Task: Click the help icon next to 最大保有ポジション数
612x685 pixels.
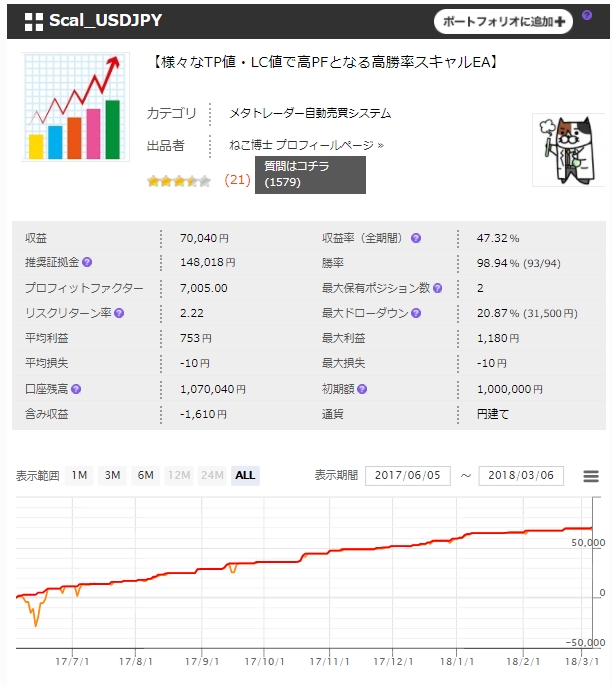Action: pos(439,288)
